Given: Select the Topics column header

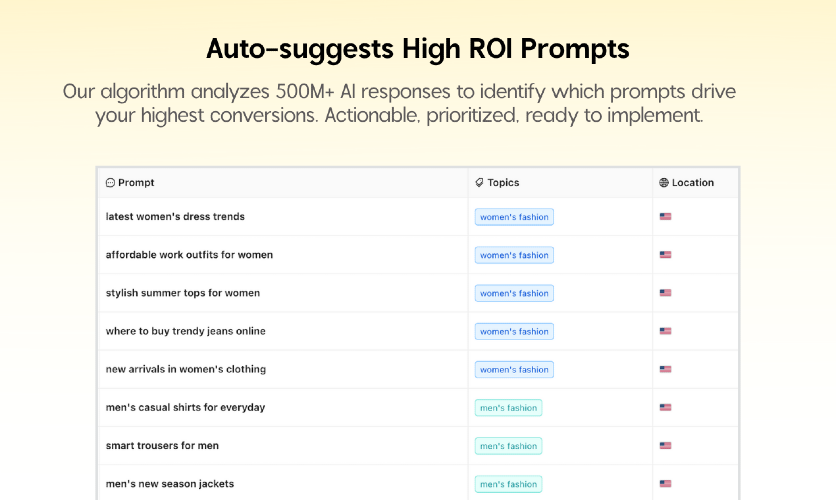Looking at the screenshot, I should pos(497,183).
